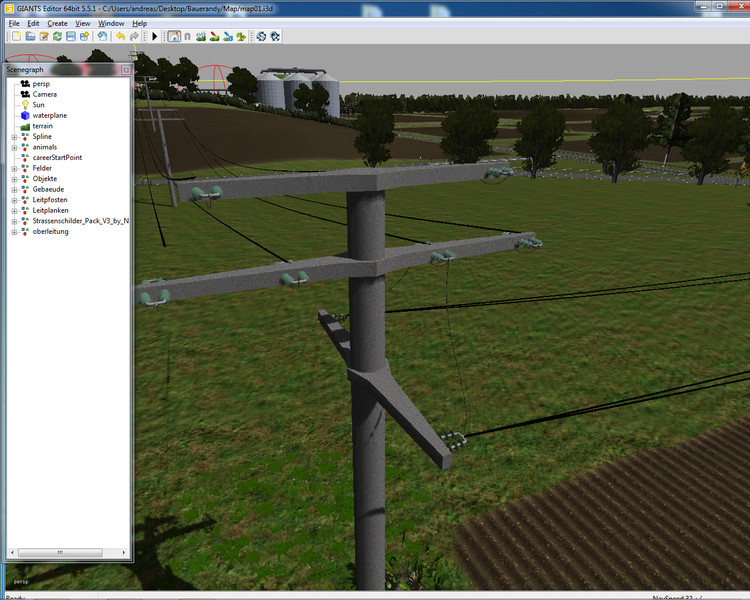750x600 pixels.
Task: Close the Scenegraph panel
Action: tap(126, 70)
